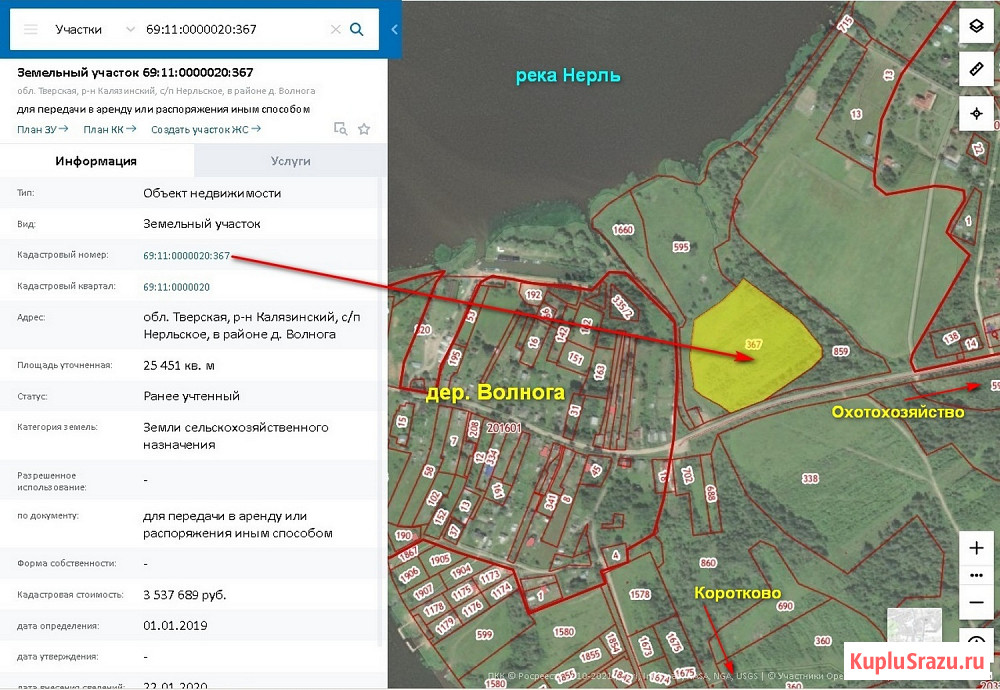Open the three-dots options between zoom buttons

(x=976, y=575)
